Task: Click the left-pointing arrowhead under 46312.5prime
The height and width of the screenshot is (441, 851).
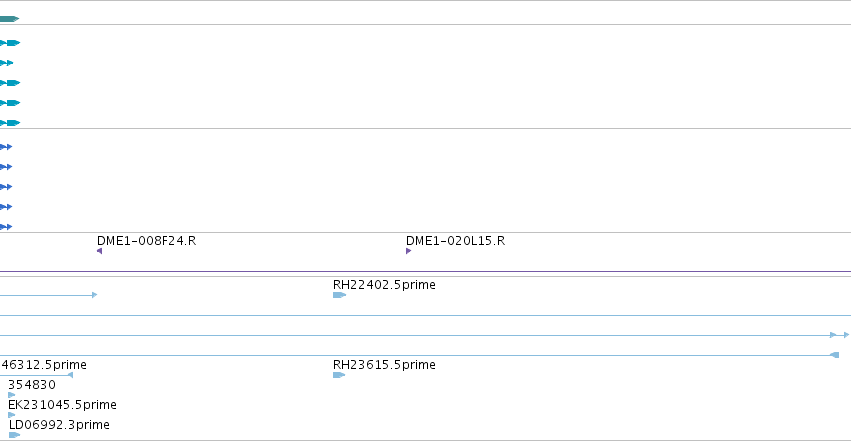Action: (x=70, y=375)
